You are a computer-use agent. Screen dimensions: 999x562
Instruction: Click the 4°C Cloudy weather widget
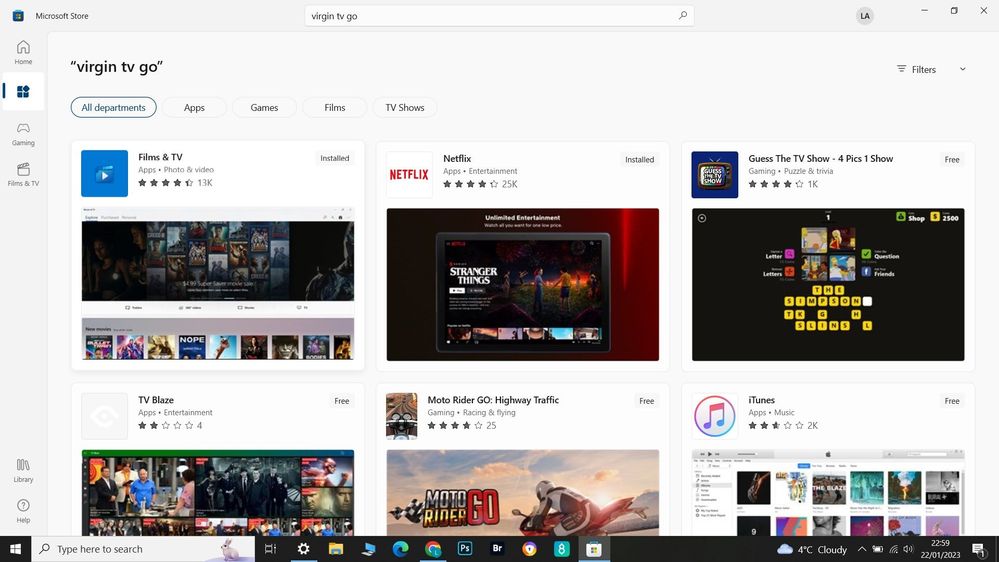tap(812, 549)
